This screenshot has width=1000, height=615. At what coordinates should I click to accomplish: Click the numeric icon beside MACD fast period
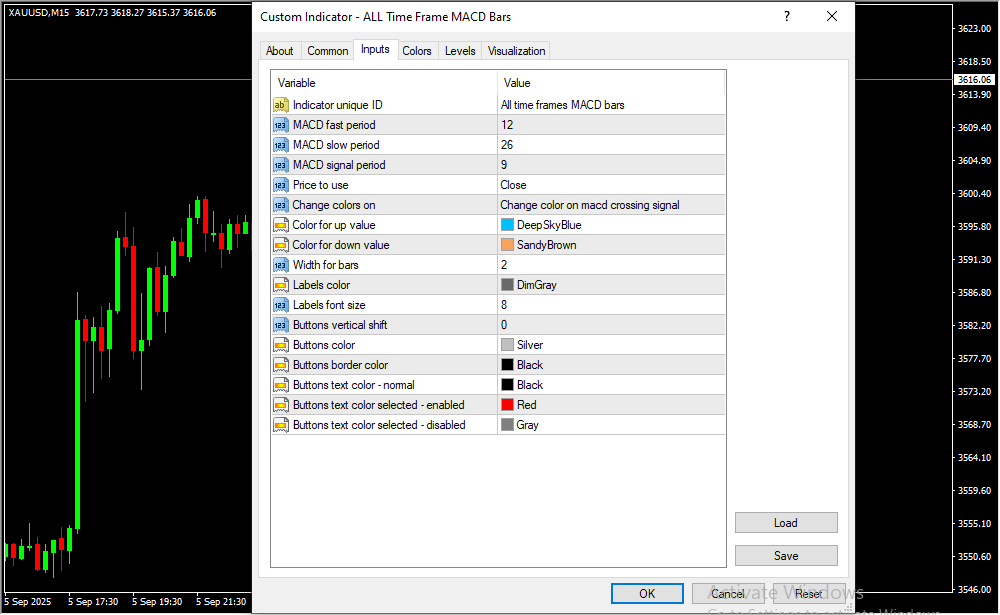(280, 125)
